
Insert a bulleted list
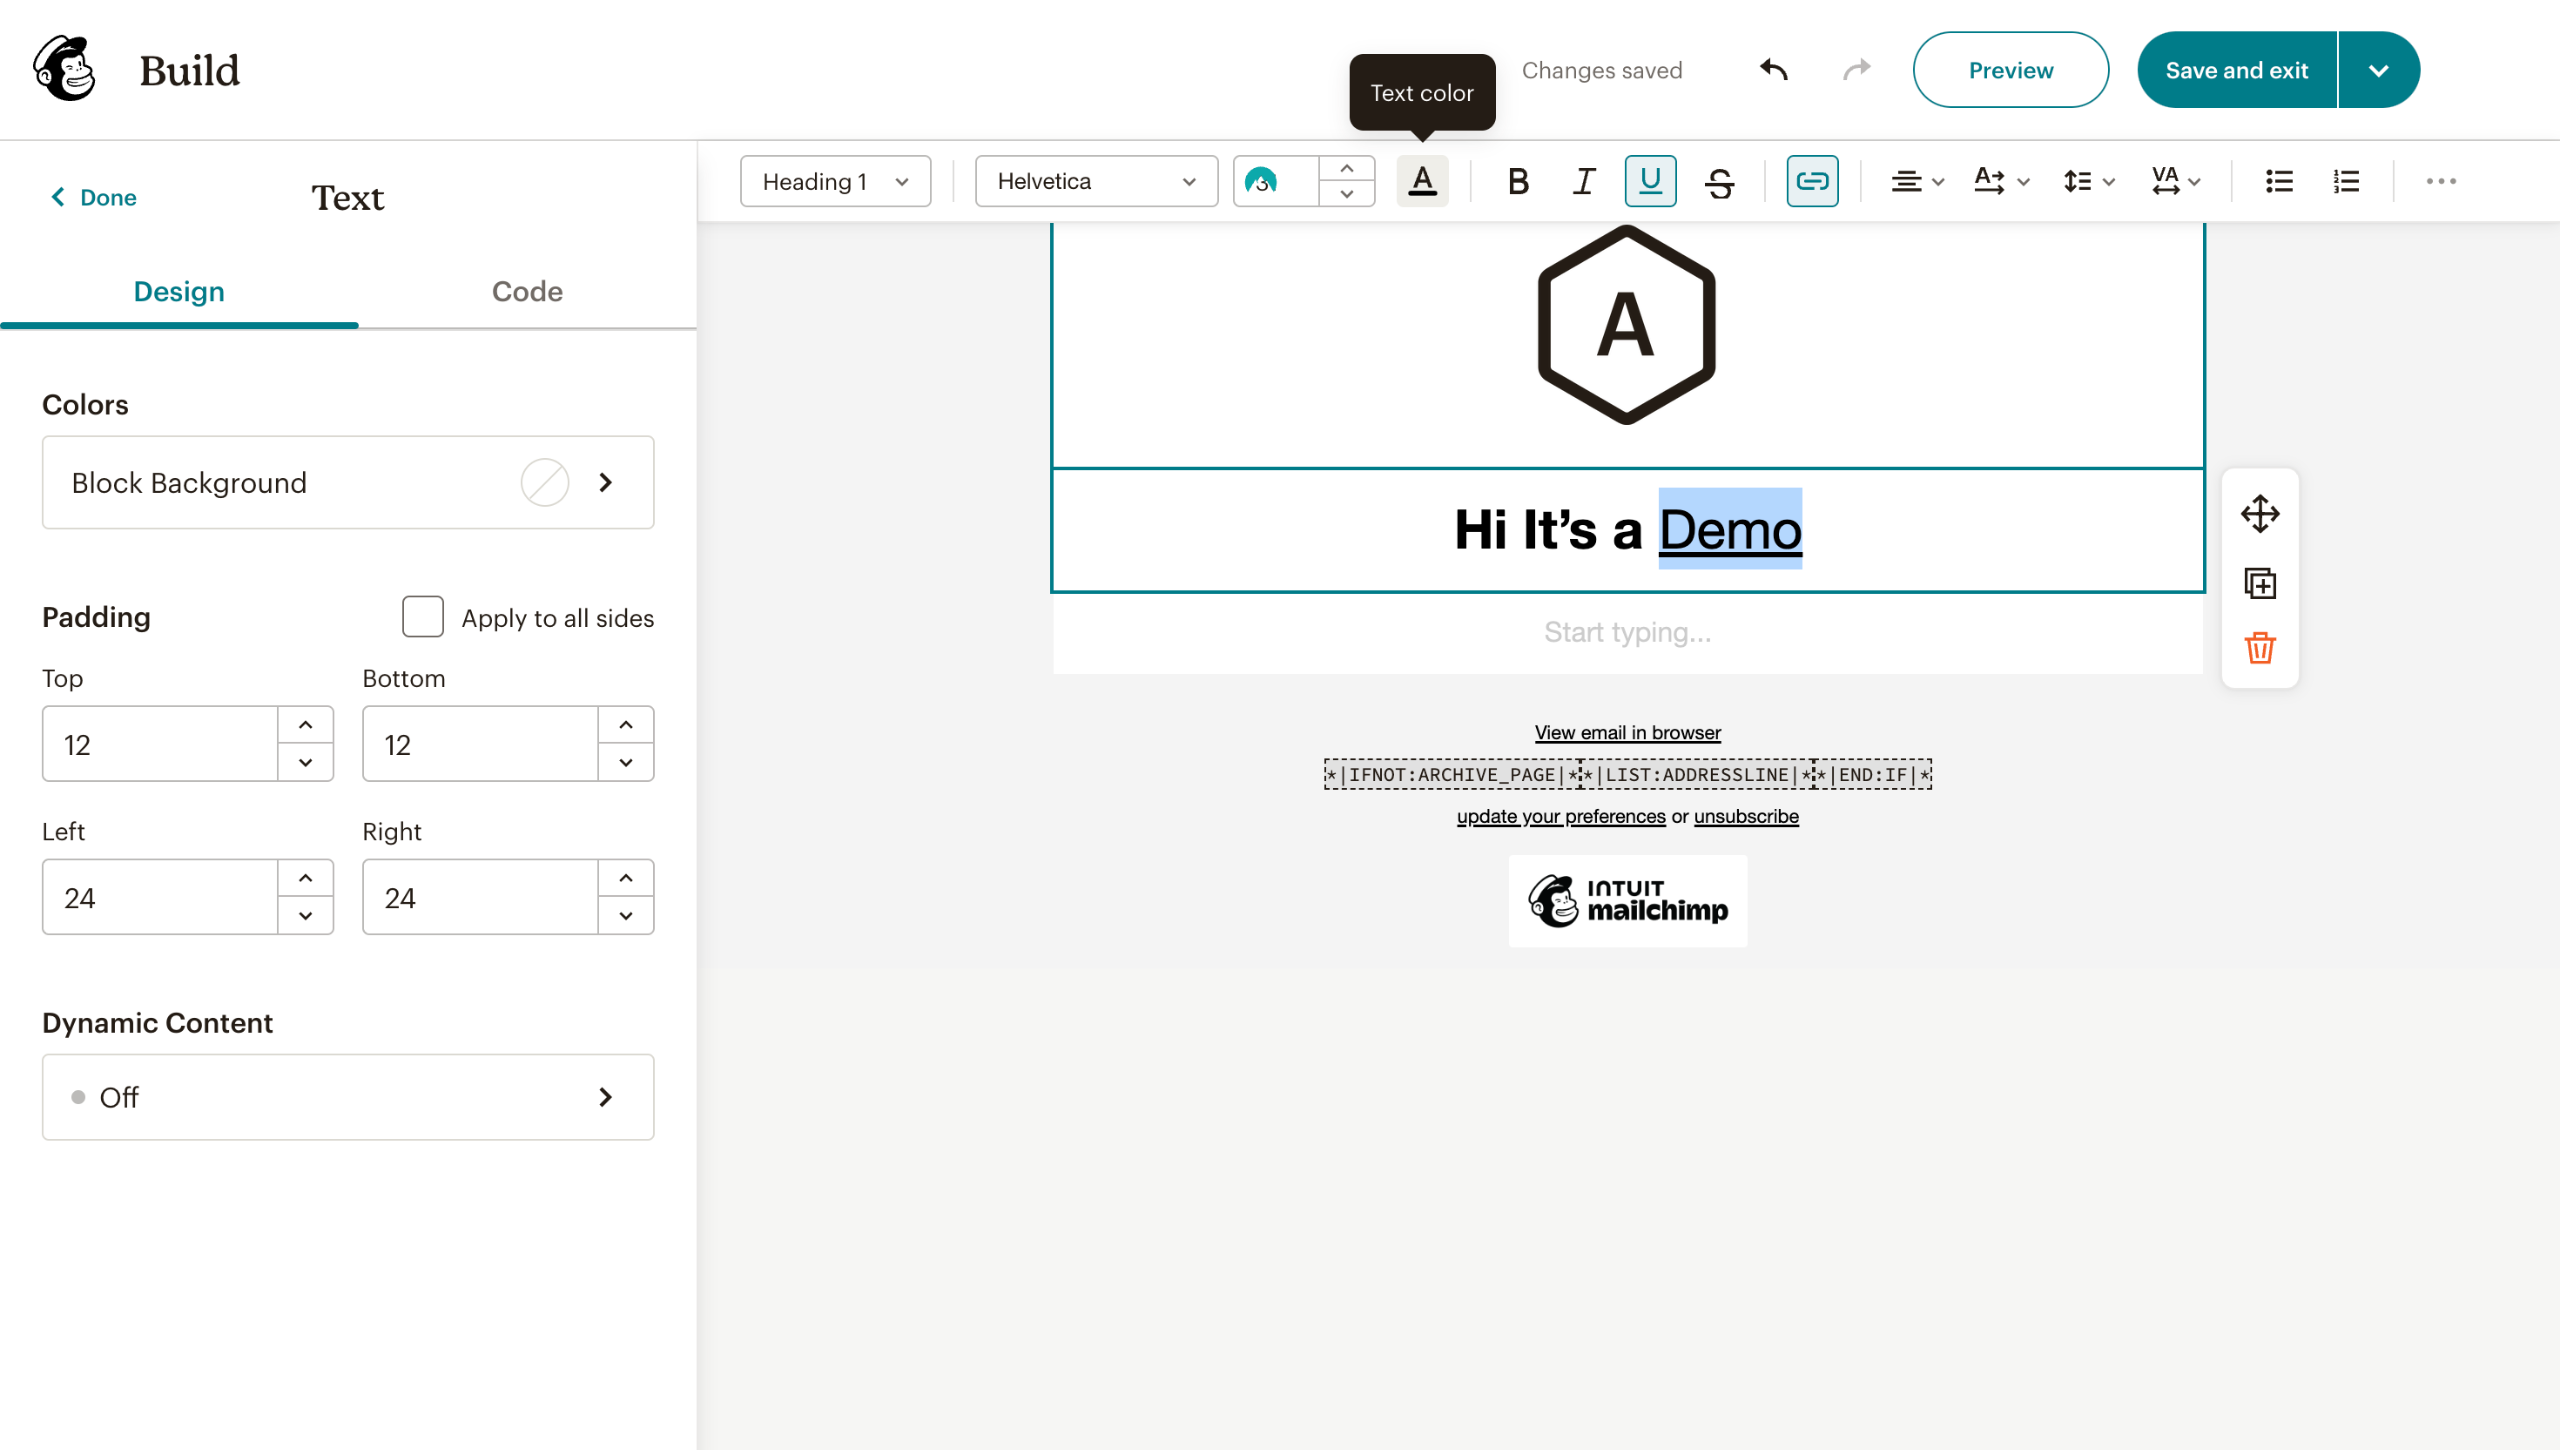pyautogui.click(x=2279, y=181)
